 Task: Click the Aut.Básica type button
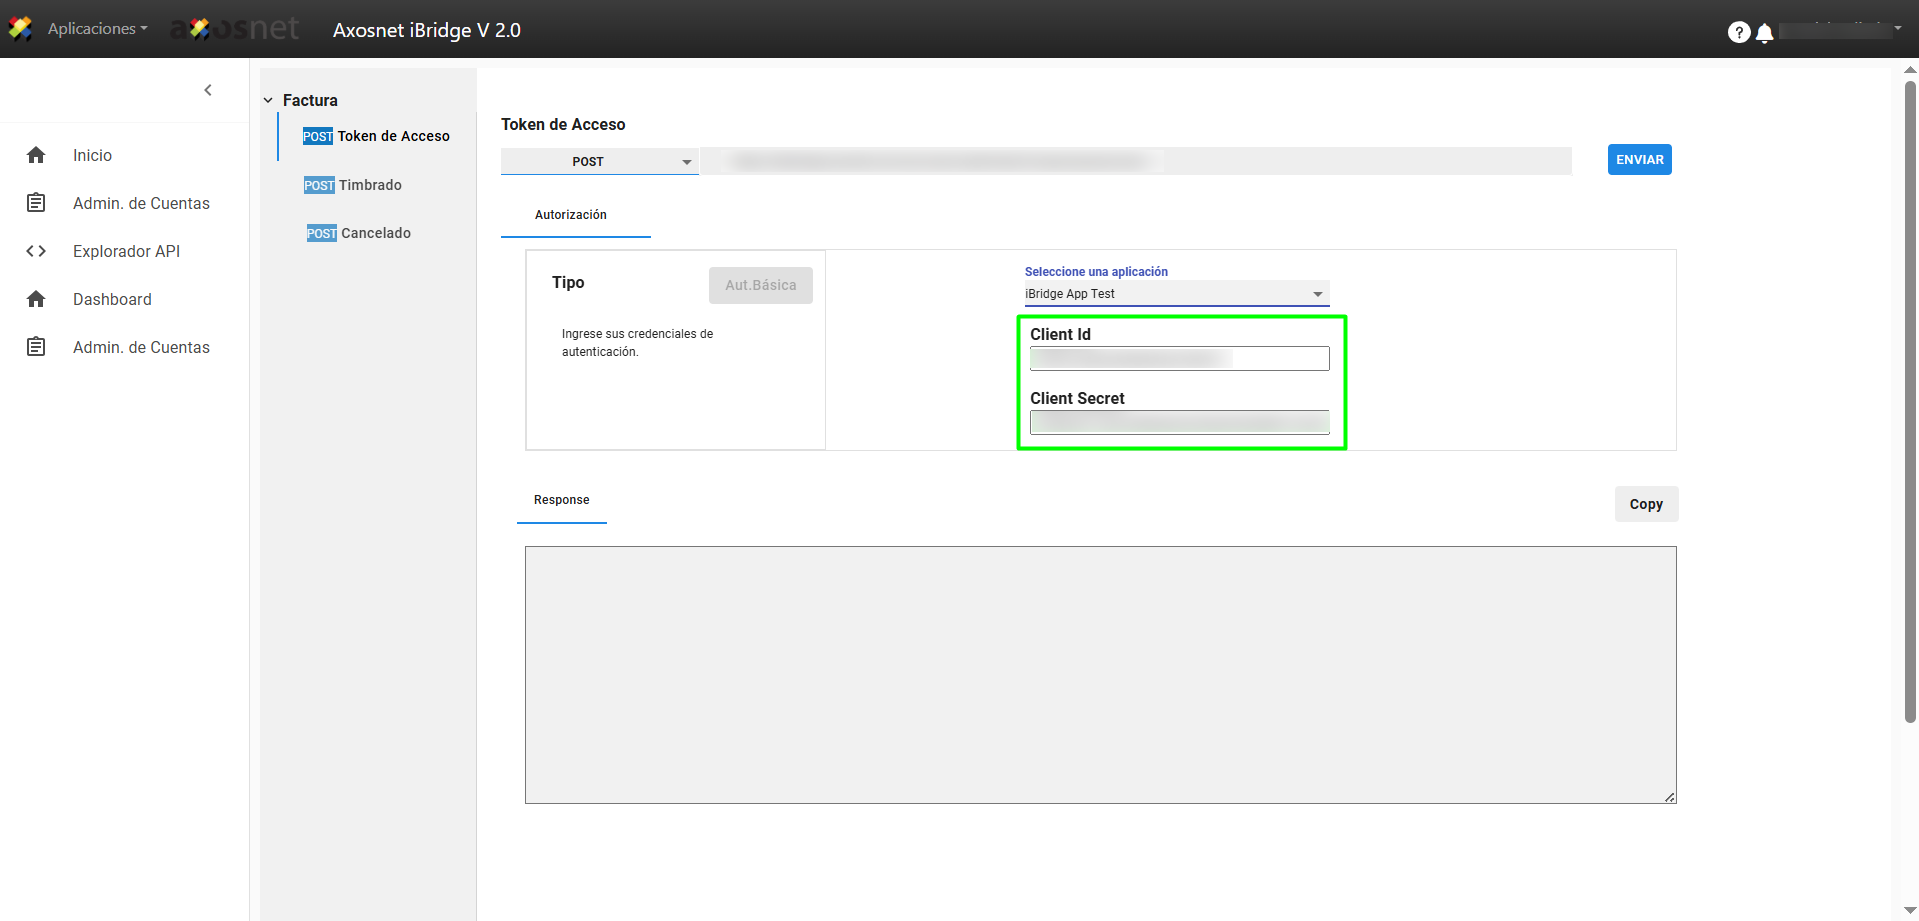(x=760, y=285)
